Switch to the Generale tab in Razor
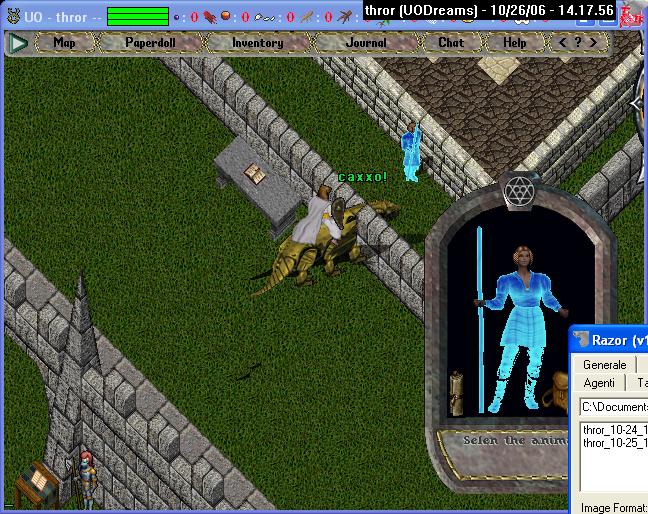The height and width of the screenshot is (514, 648). click(604, 365)
